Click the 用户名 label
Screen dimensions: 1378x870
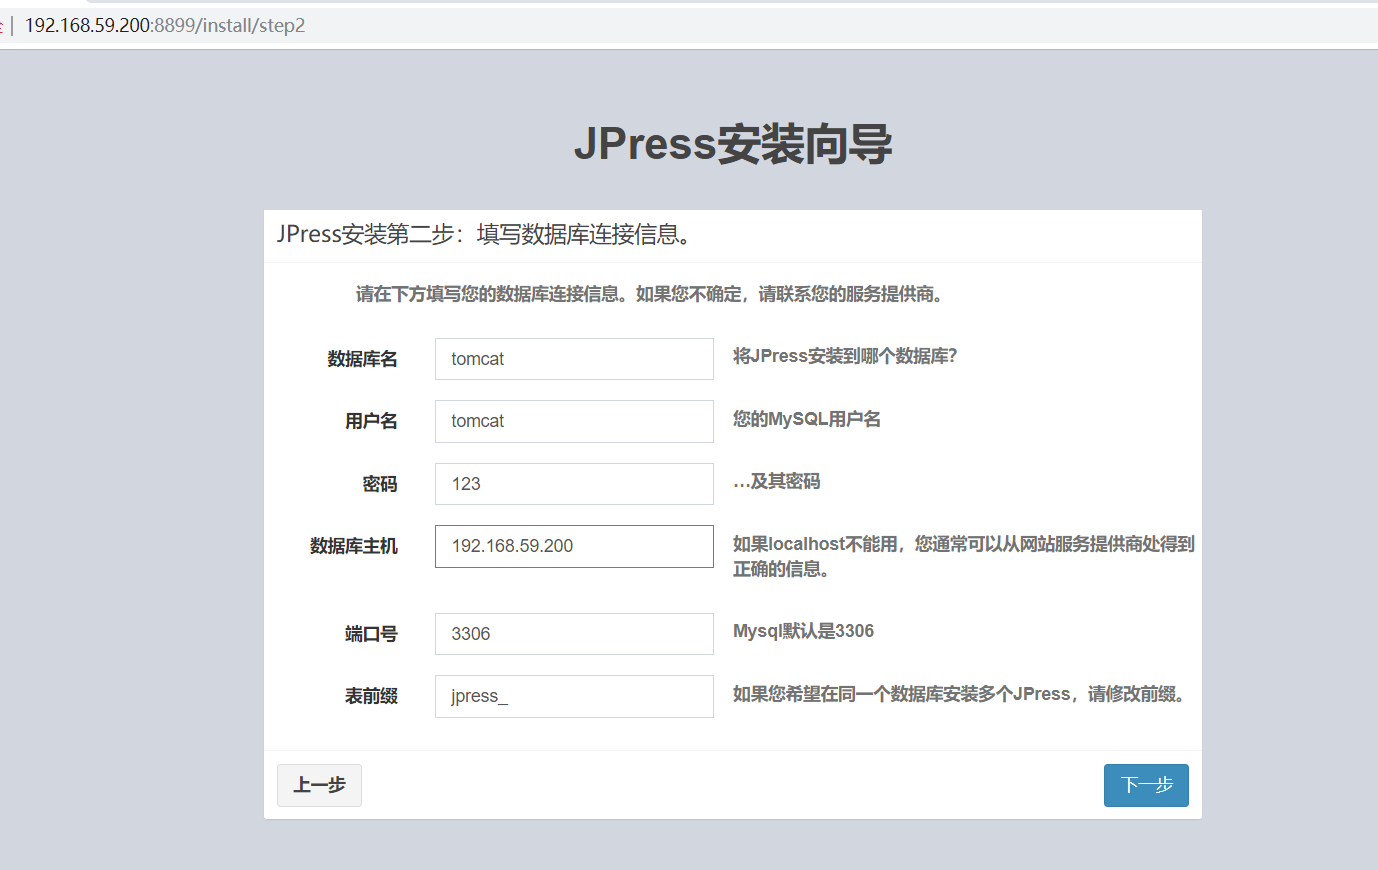click(x=371, y=421)
